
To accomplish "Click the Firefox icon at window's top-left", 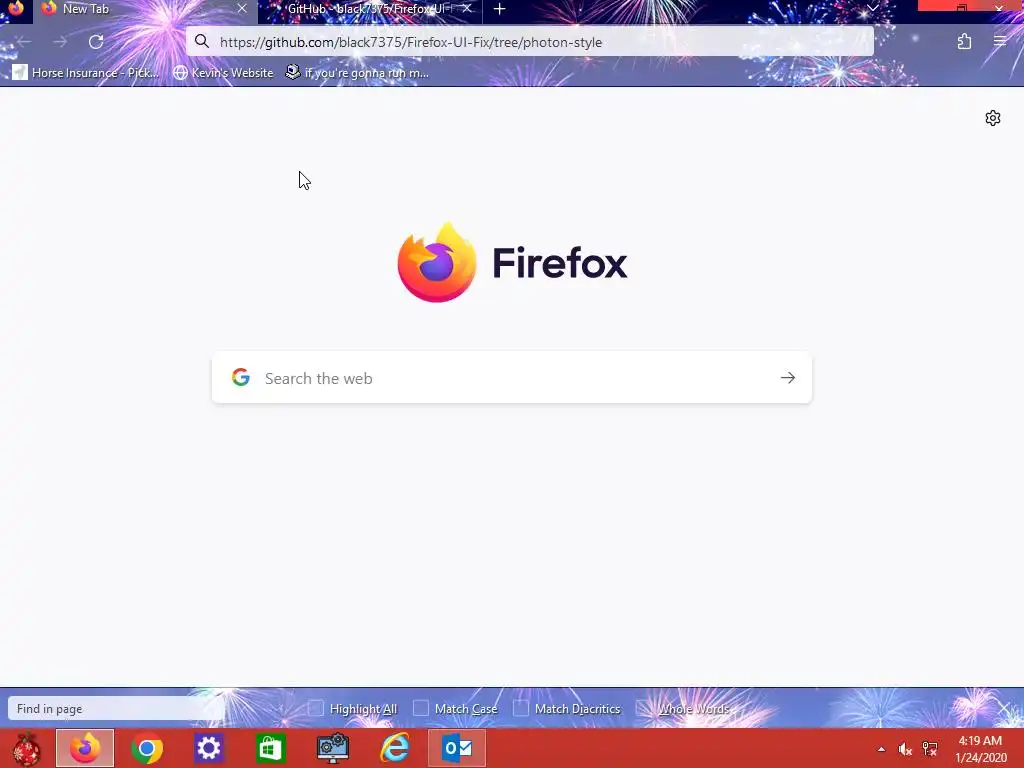I will pos(16,8).
